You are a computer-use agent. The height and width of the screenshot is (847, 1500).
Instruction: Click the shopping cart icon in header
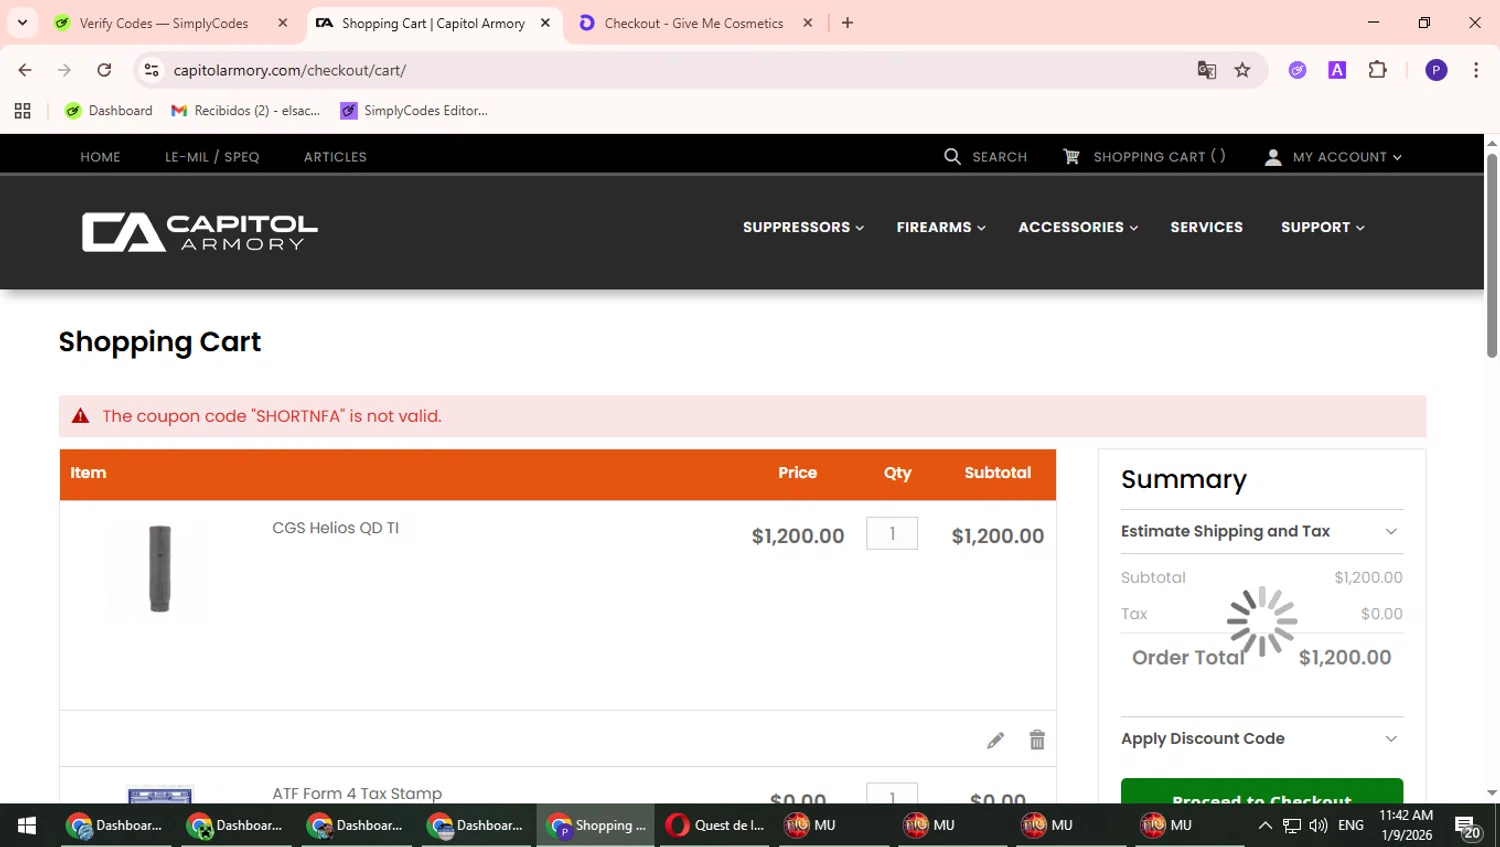1071,157
